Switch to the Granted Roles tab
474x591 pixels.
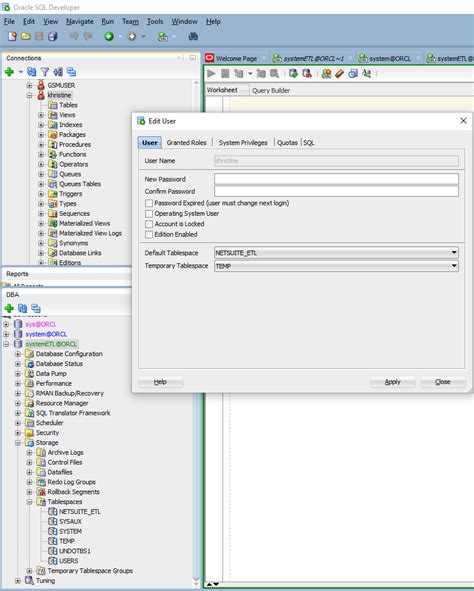pos(187,142)
